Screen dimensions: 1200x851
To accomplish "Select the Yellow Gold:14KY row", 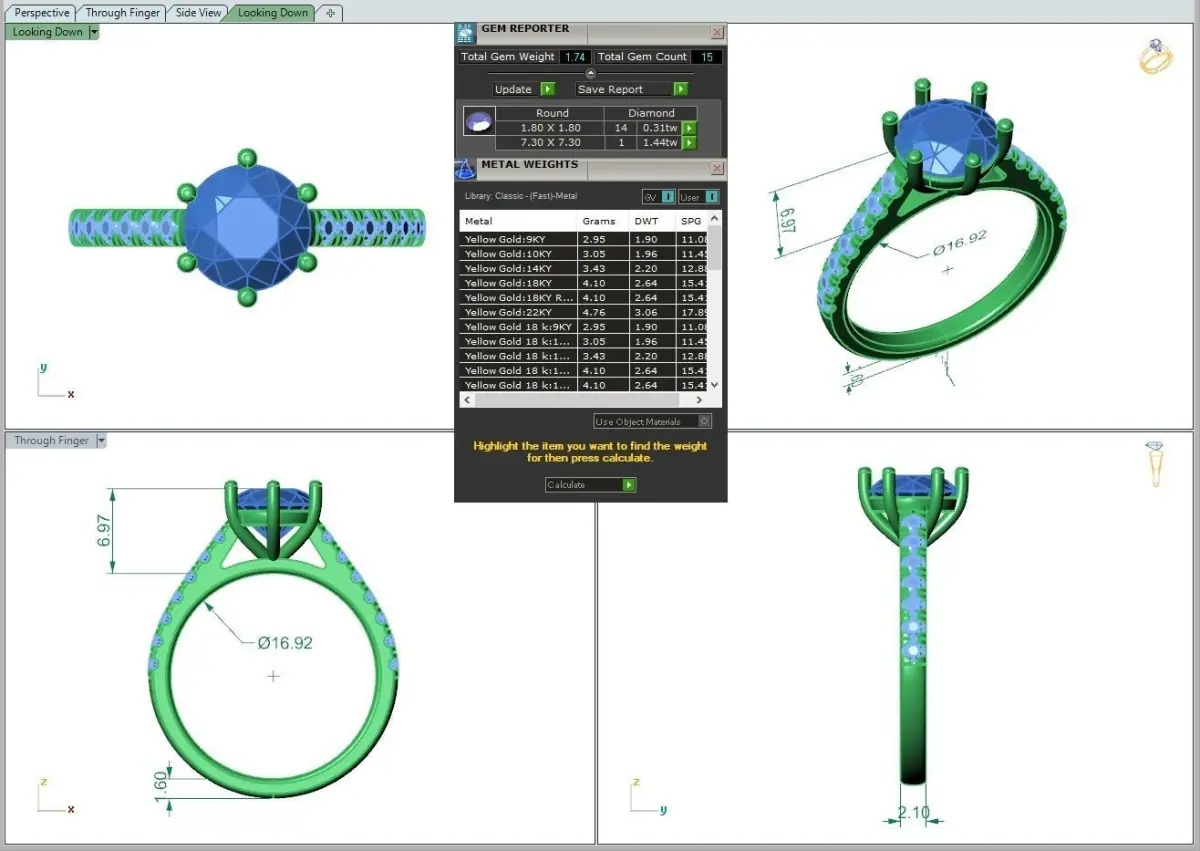I will (584, 269).
